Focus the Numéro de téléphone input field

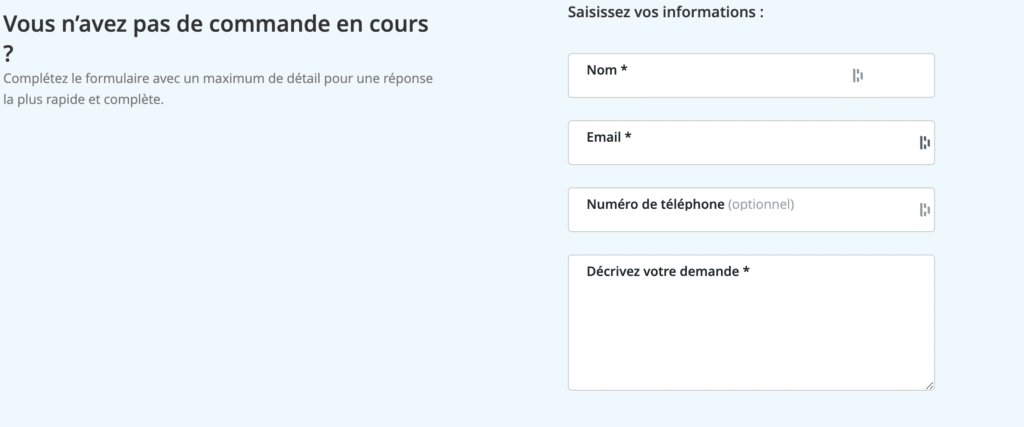click(751, 210)
